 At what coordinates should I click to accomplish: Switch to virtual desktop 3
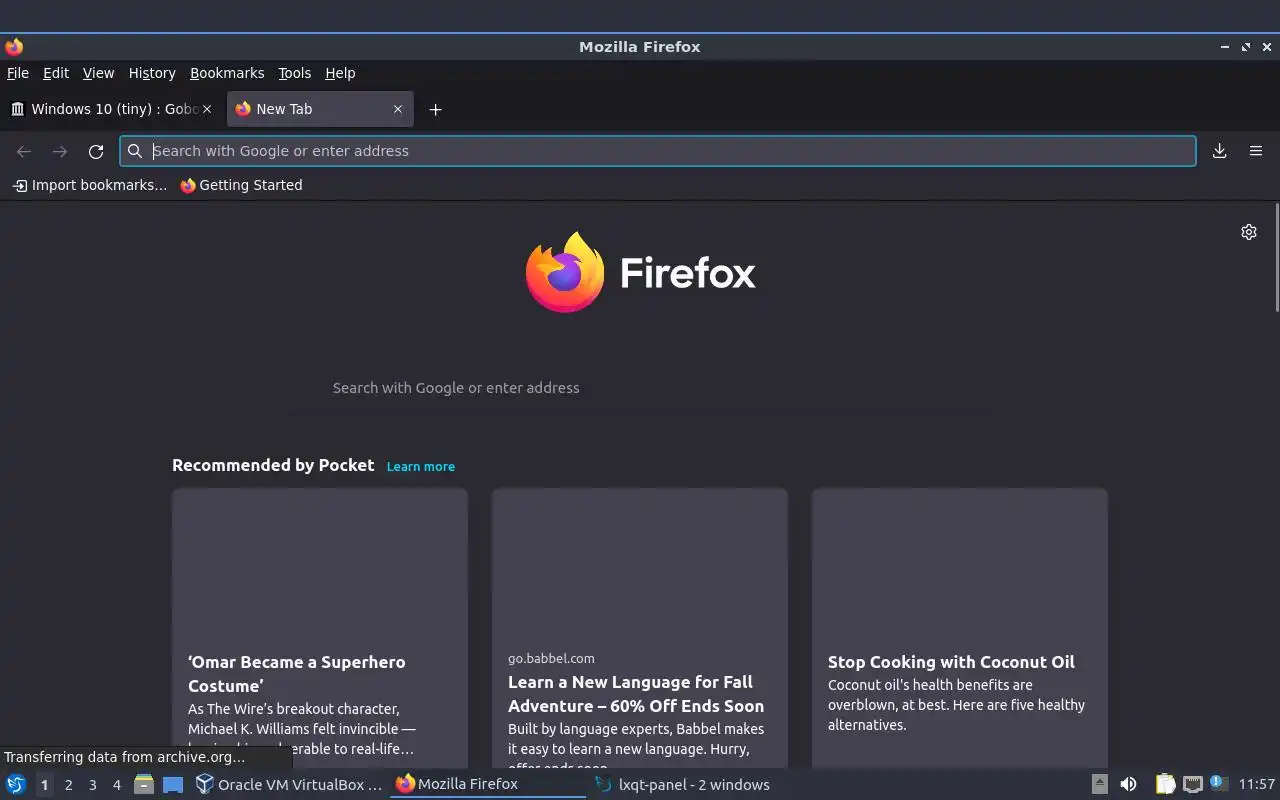point(92,785)
